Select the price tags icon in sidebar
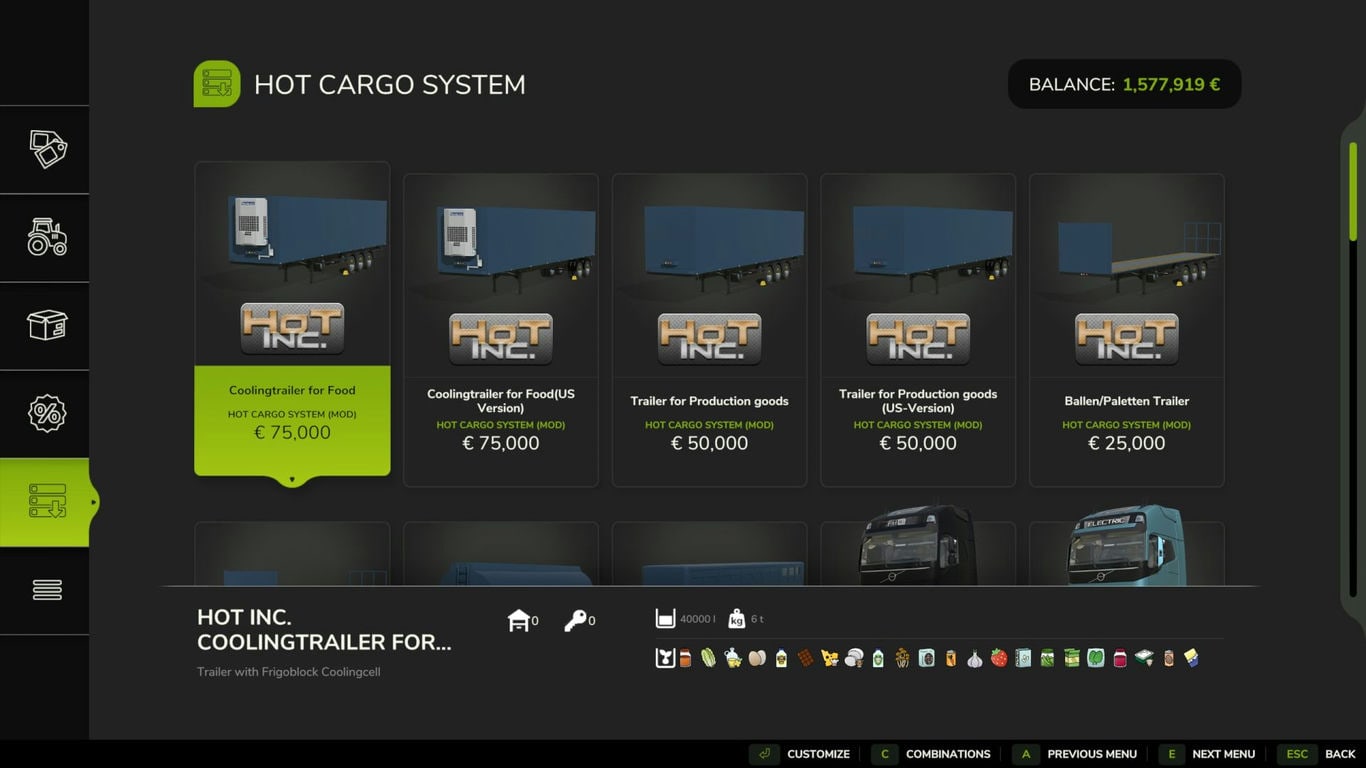Image resolution: width=1366 pixels, height=768 pixels. [46, 149]
